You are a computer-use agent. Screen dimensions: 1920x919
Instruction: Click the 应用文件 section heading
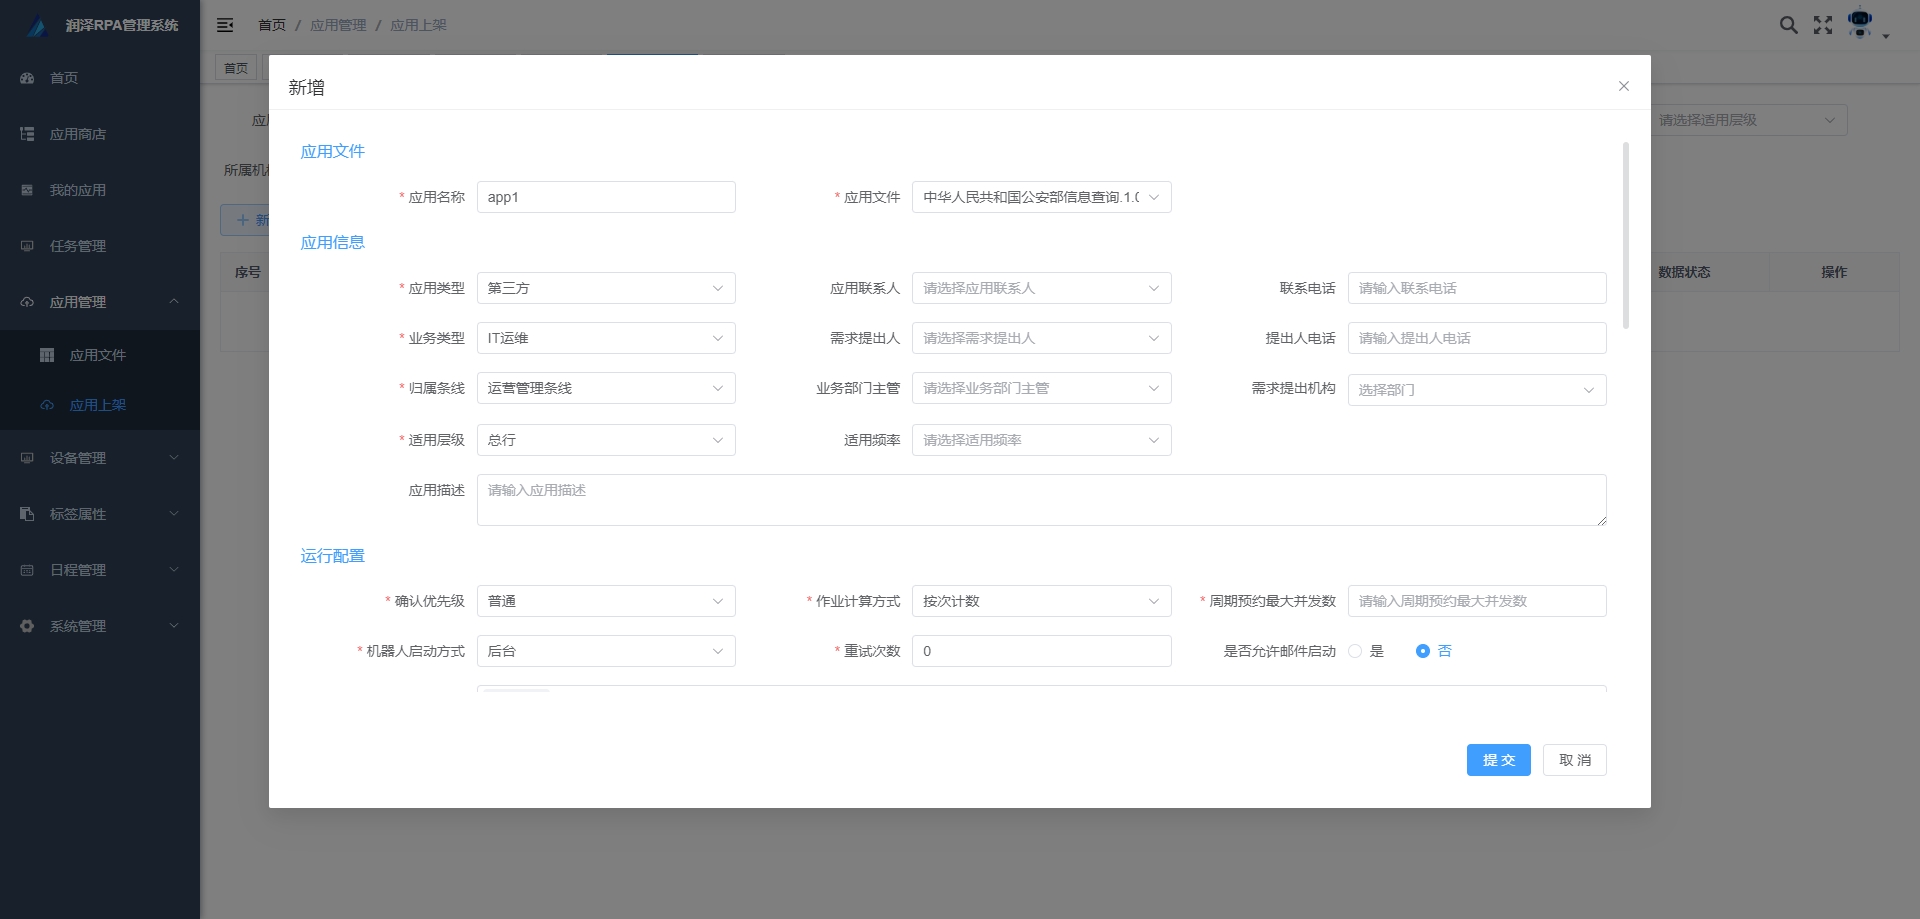332,151
